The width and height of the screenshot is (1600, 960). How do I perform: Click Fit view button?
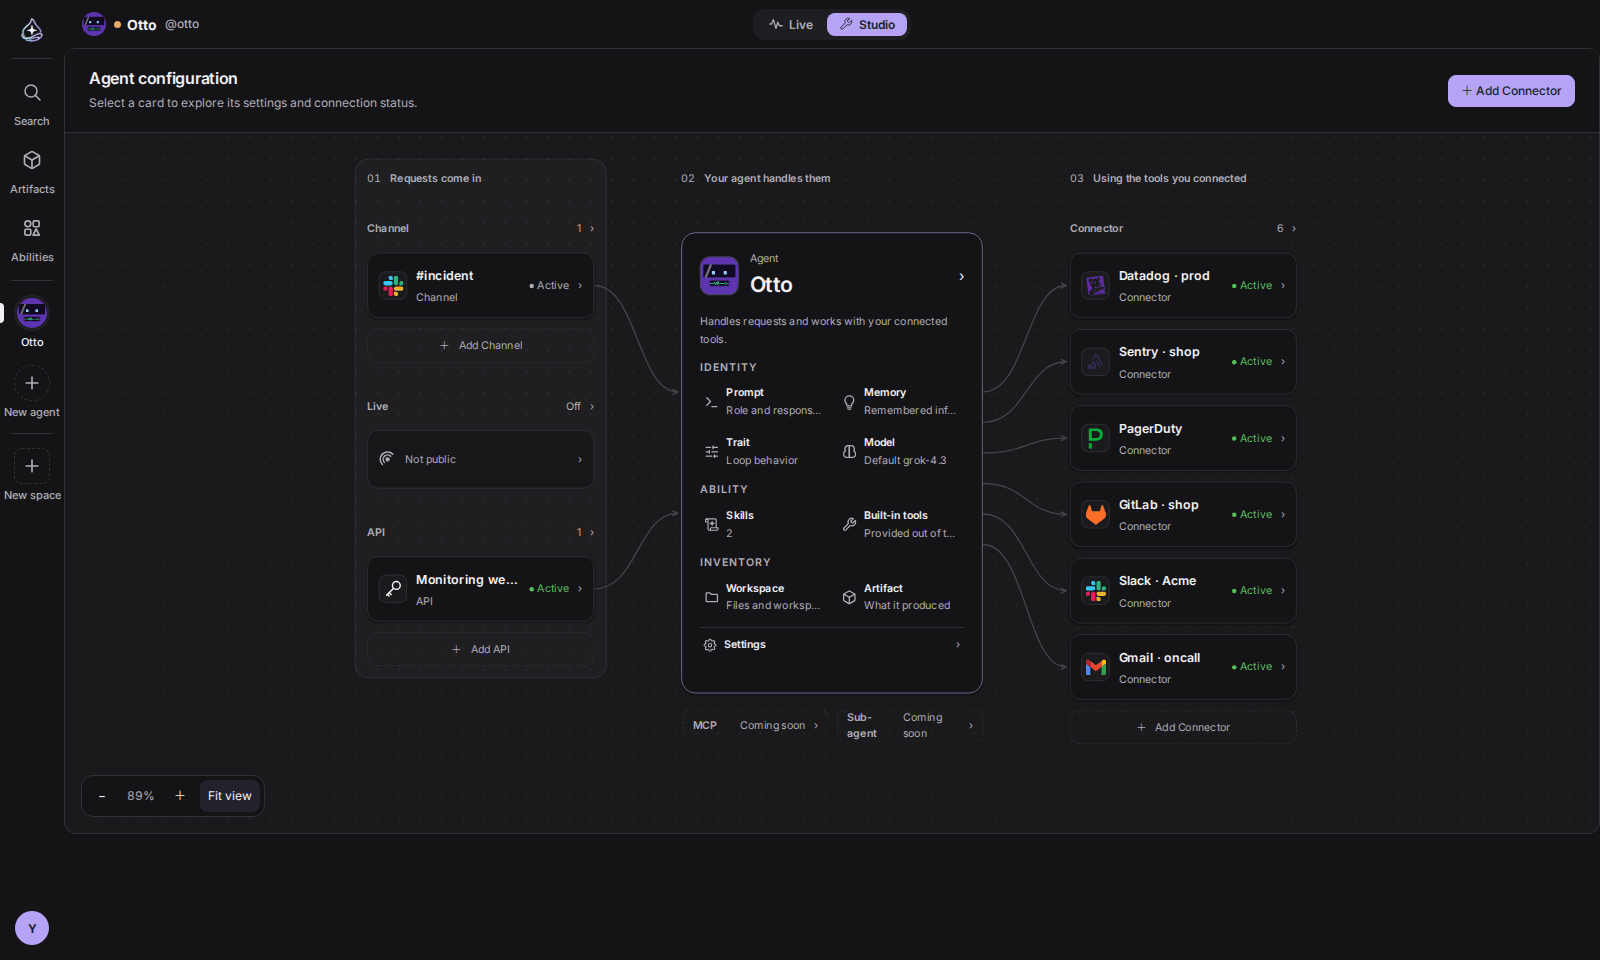coord(230,796)
